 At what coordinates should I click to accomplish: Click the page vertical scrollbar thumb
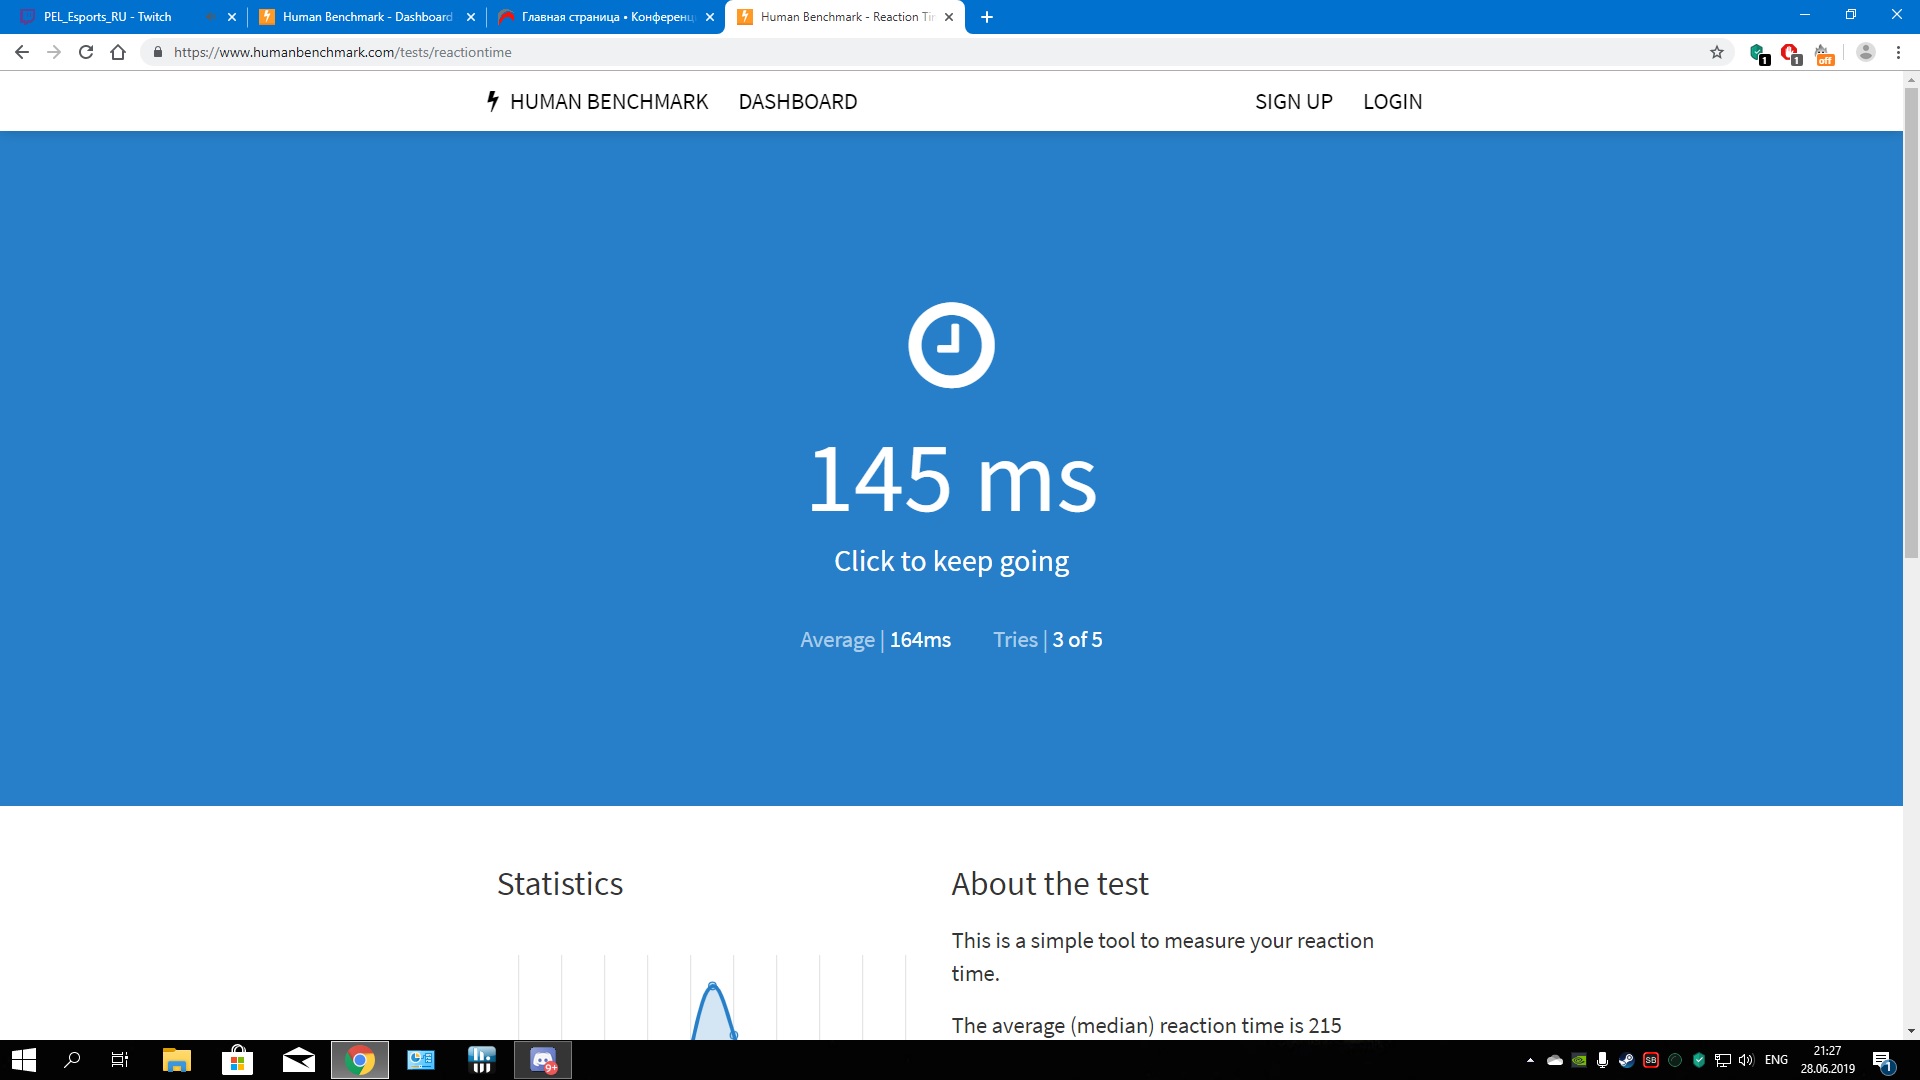point(1911,320)
